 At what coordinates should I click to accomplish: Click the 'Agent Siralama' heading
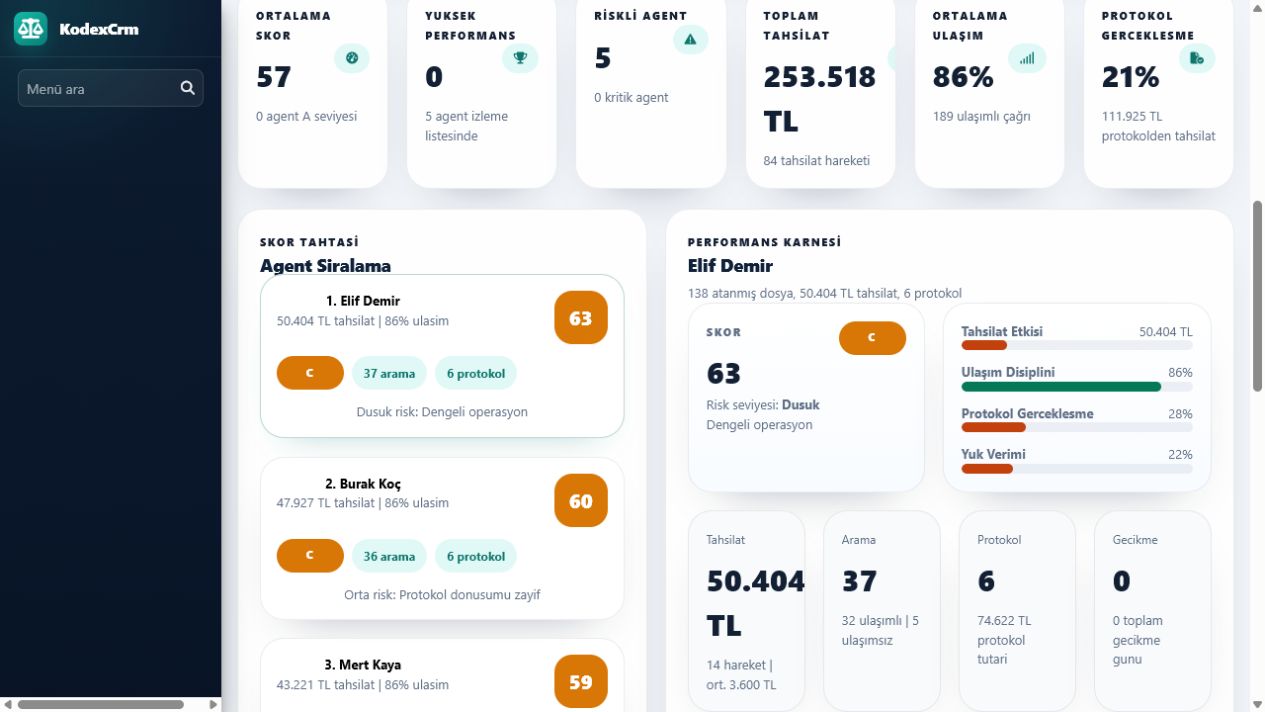tap(325, 266)
